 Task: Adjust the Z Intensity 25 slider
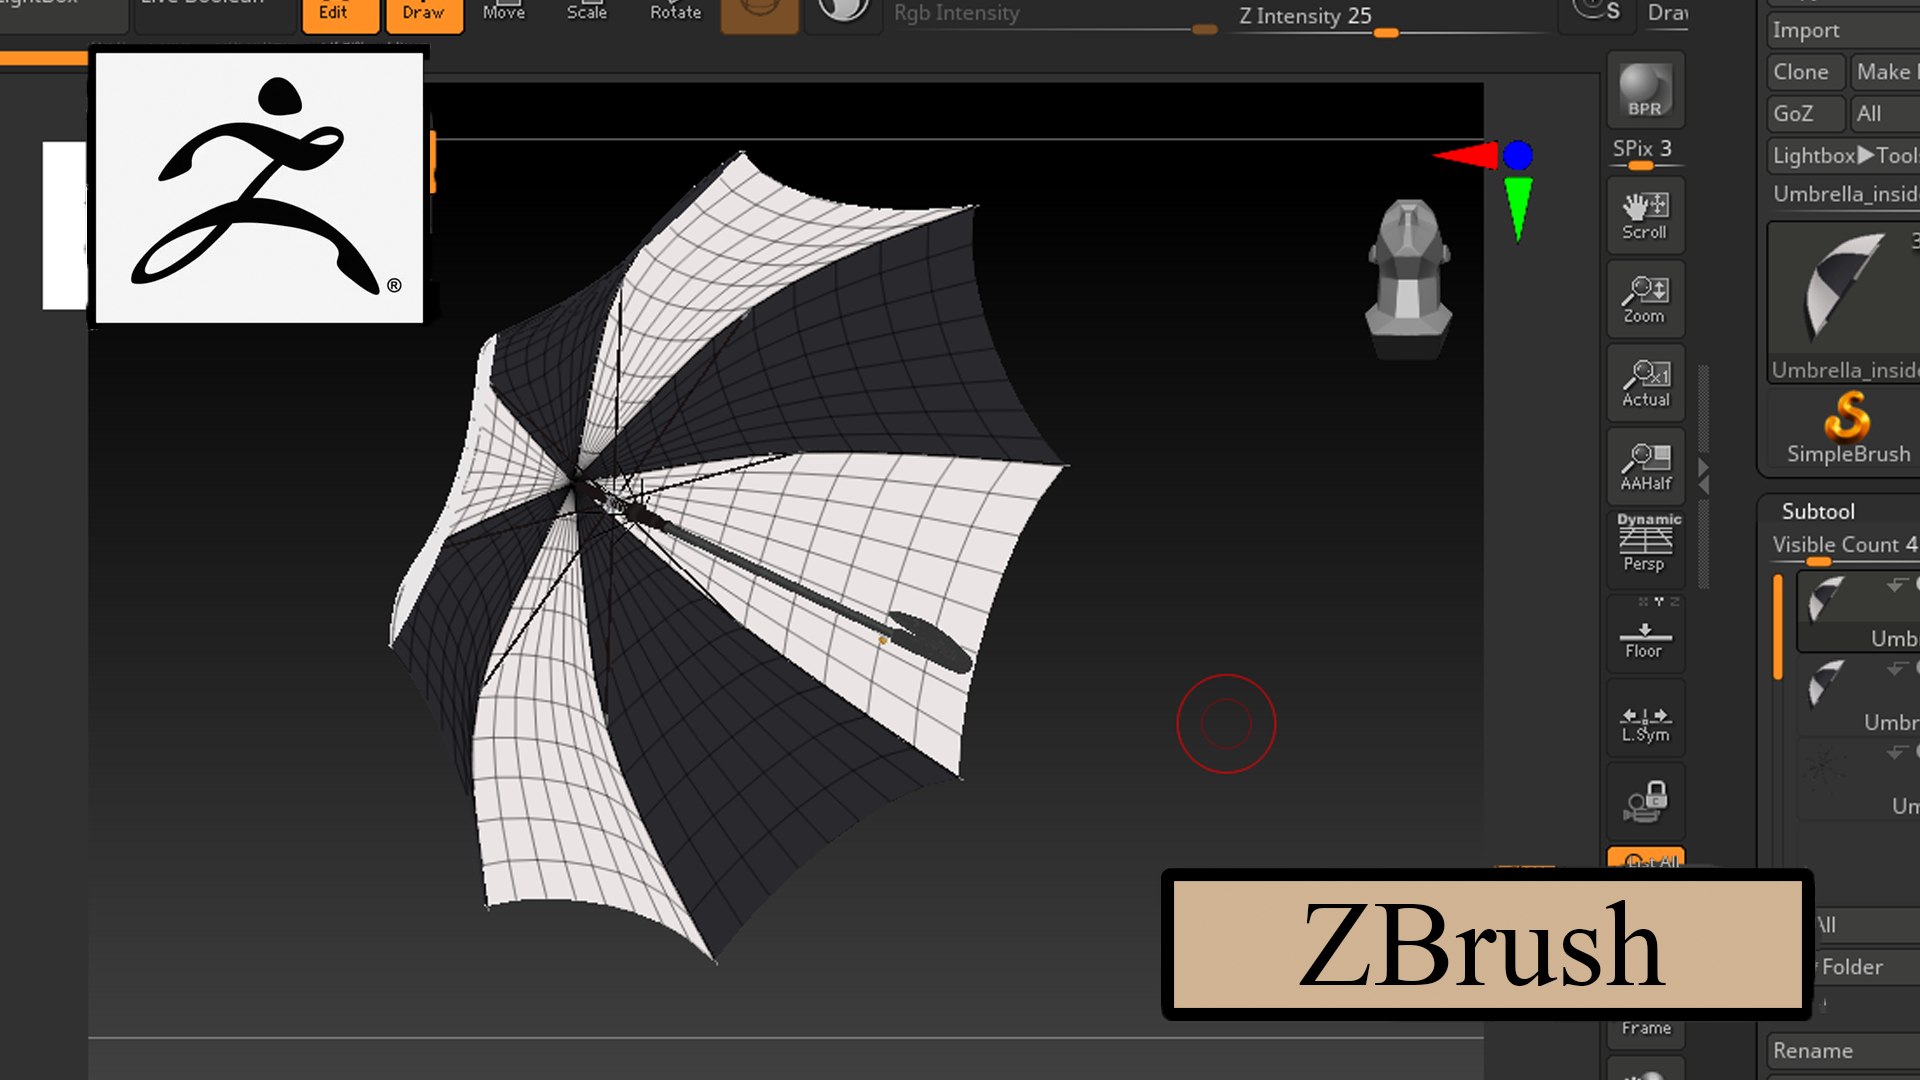(x=1390, y=20)
